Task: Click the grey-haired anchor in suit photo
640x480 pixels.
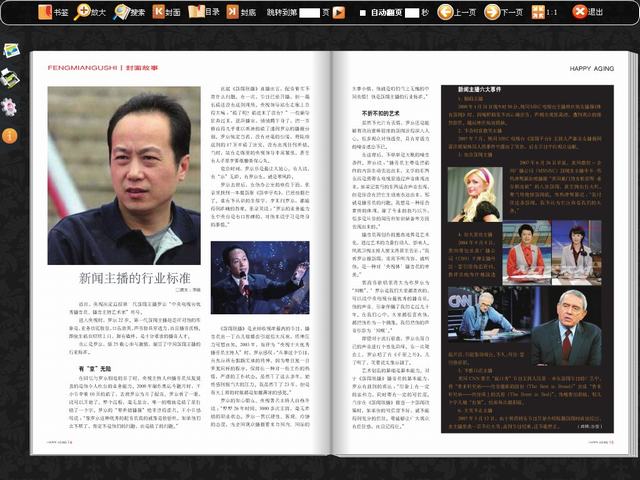Action: 567,327
